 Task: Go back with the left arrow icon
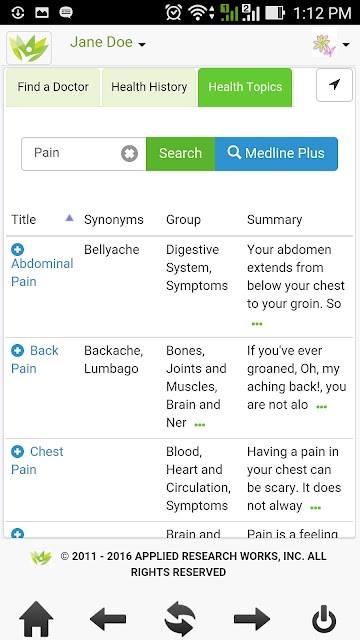click(x=108, y=619)
